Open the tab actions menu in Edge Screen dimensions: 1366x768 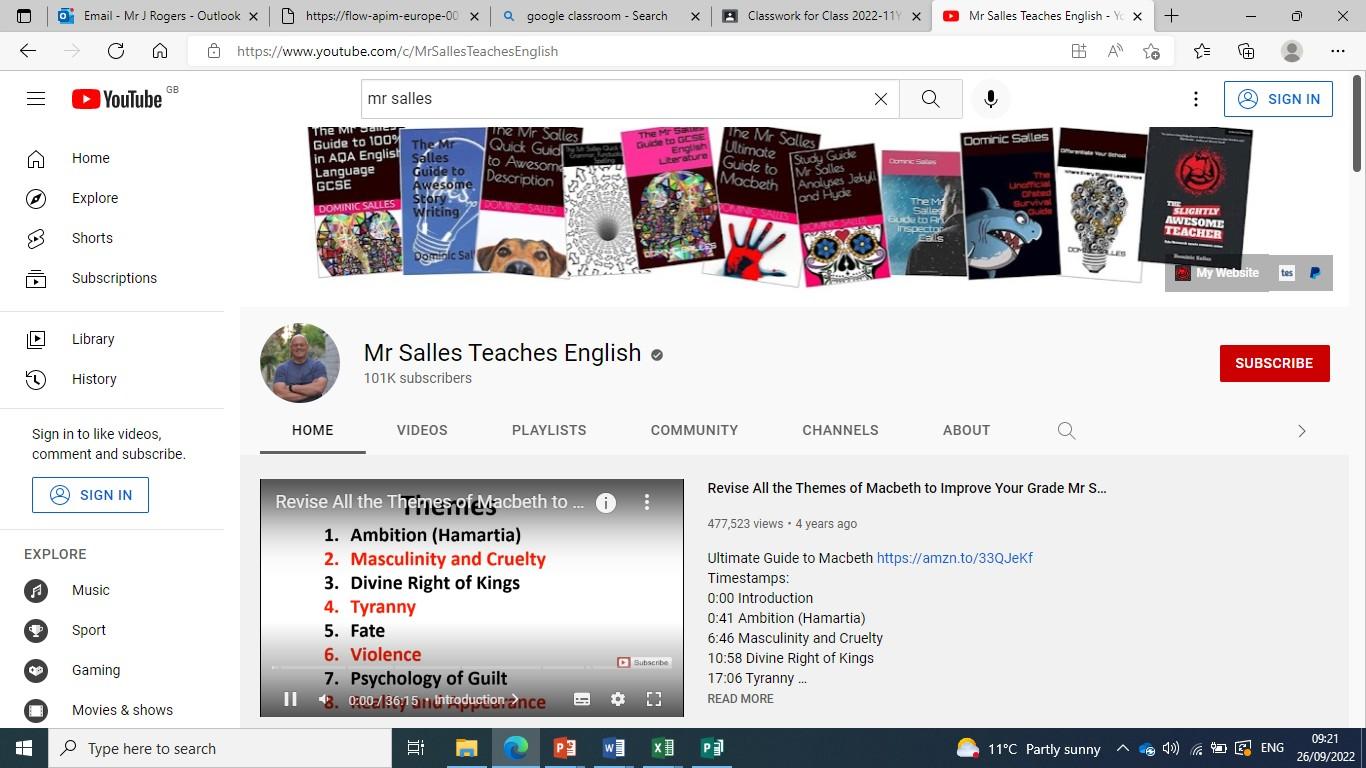(24, 16)
